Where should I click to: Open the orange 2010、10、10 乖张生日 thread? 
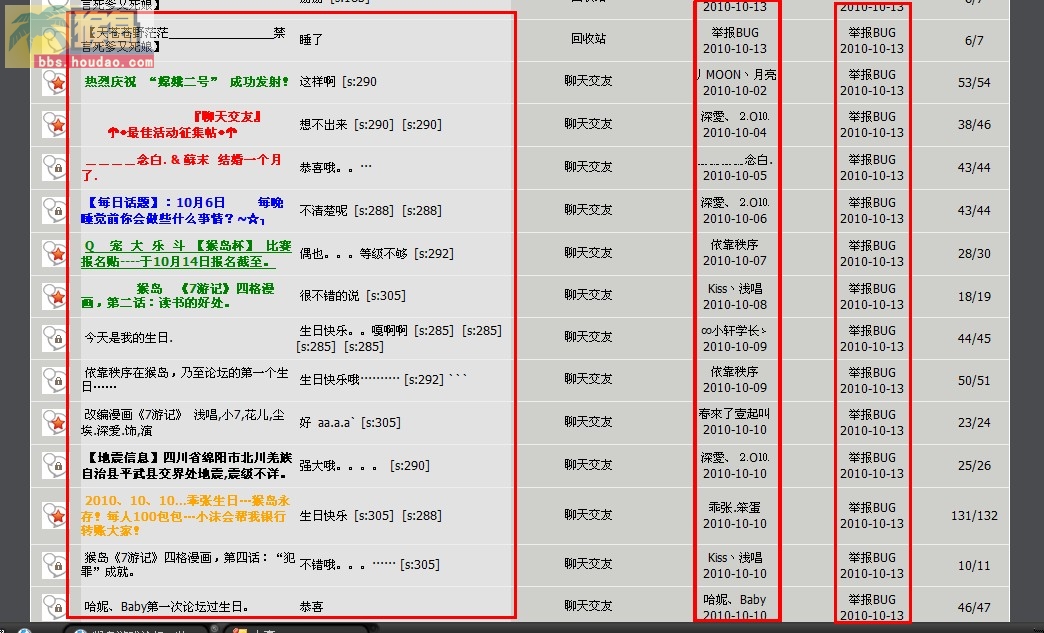pyautogui.click(x=186, y=515)
